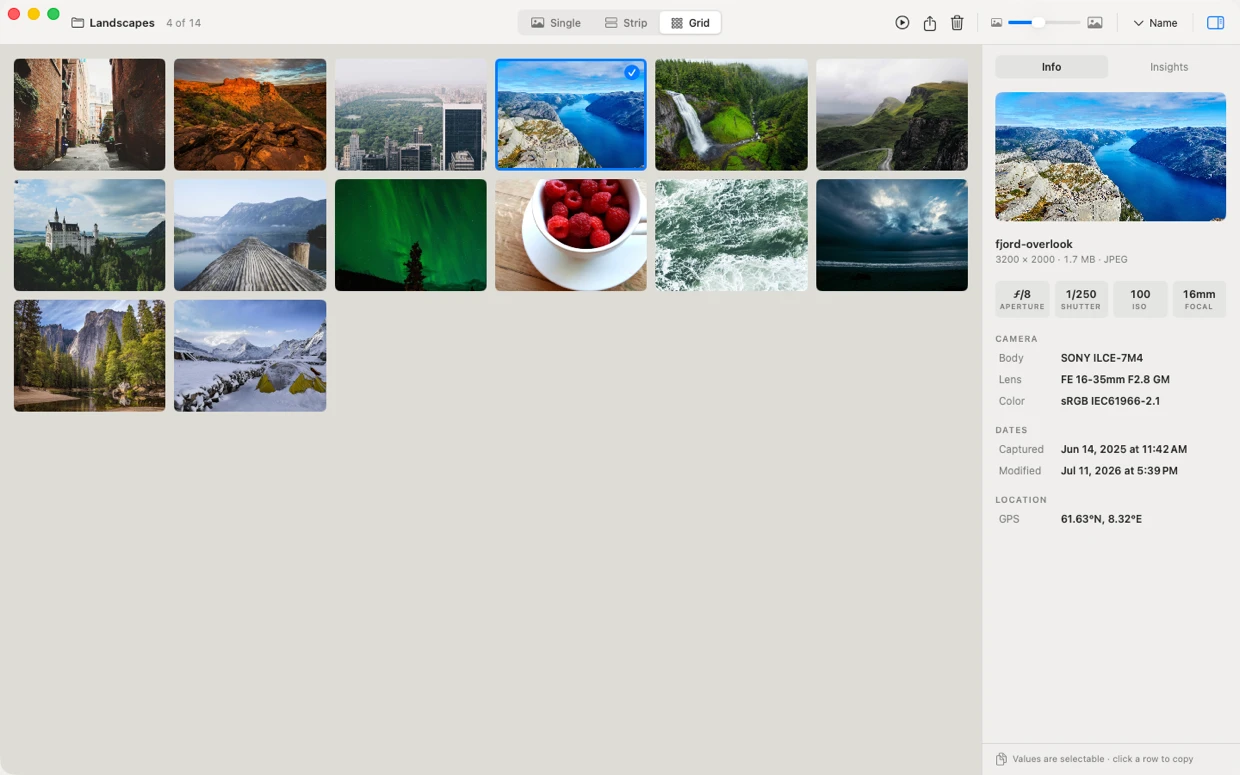Adjust the thumbnail size slider
The image size is (1240, 775).
[x=1044, y=23]
